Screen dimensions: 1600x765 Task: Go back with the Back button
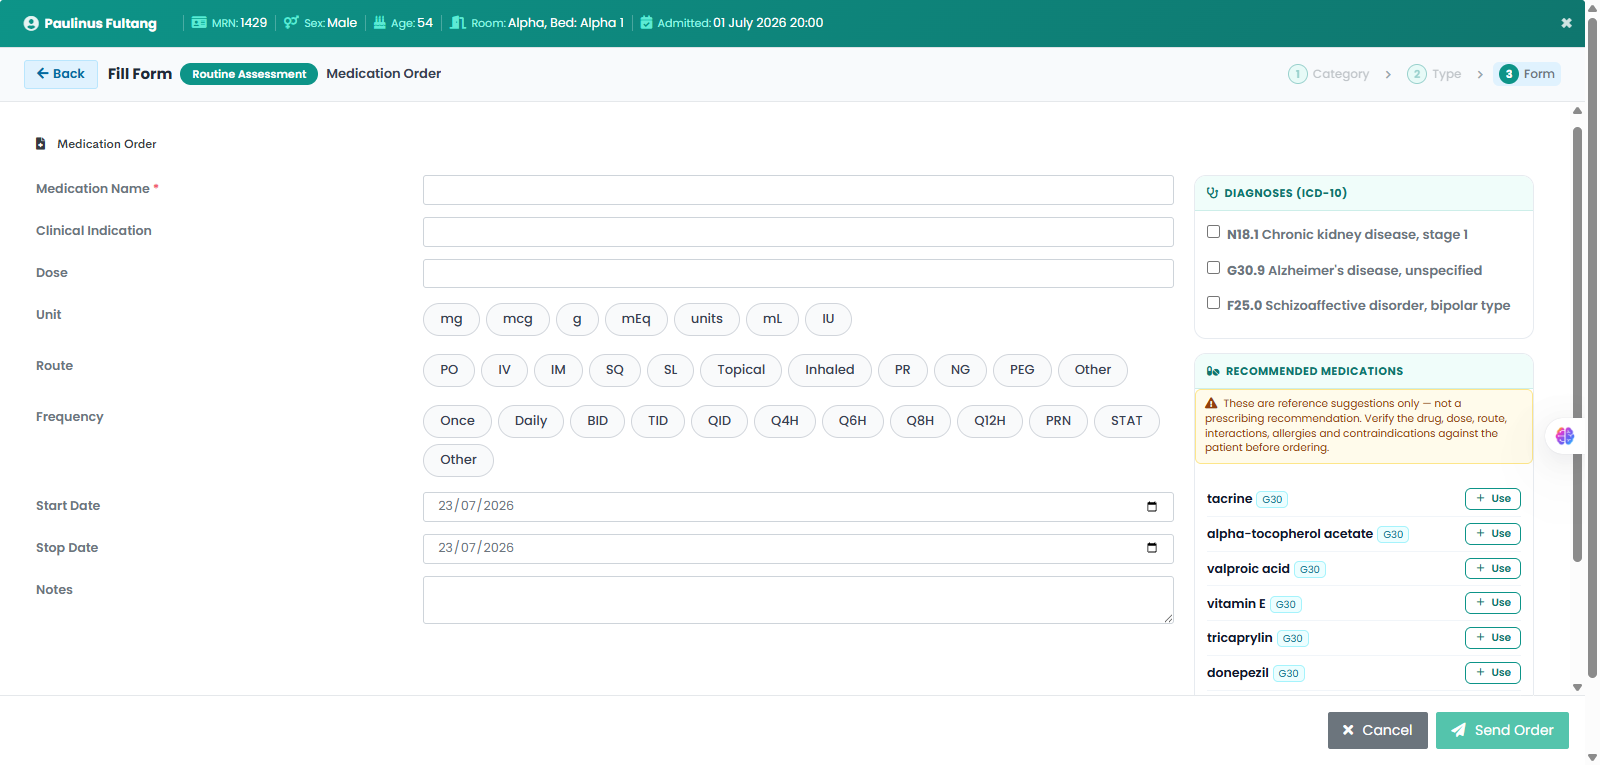click(x=61, y=74)
